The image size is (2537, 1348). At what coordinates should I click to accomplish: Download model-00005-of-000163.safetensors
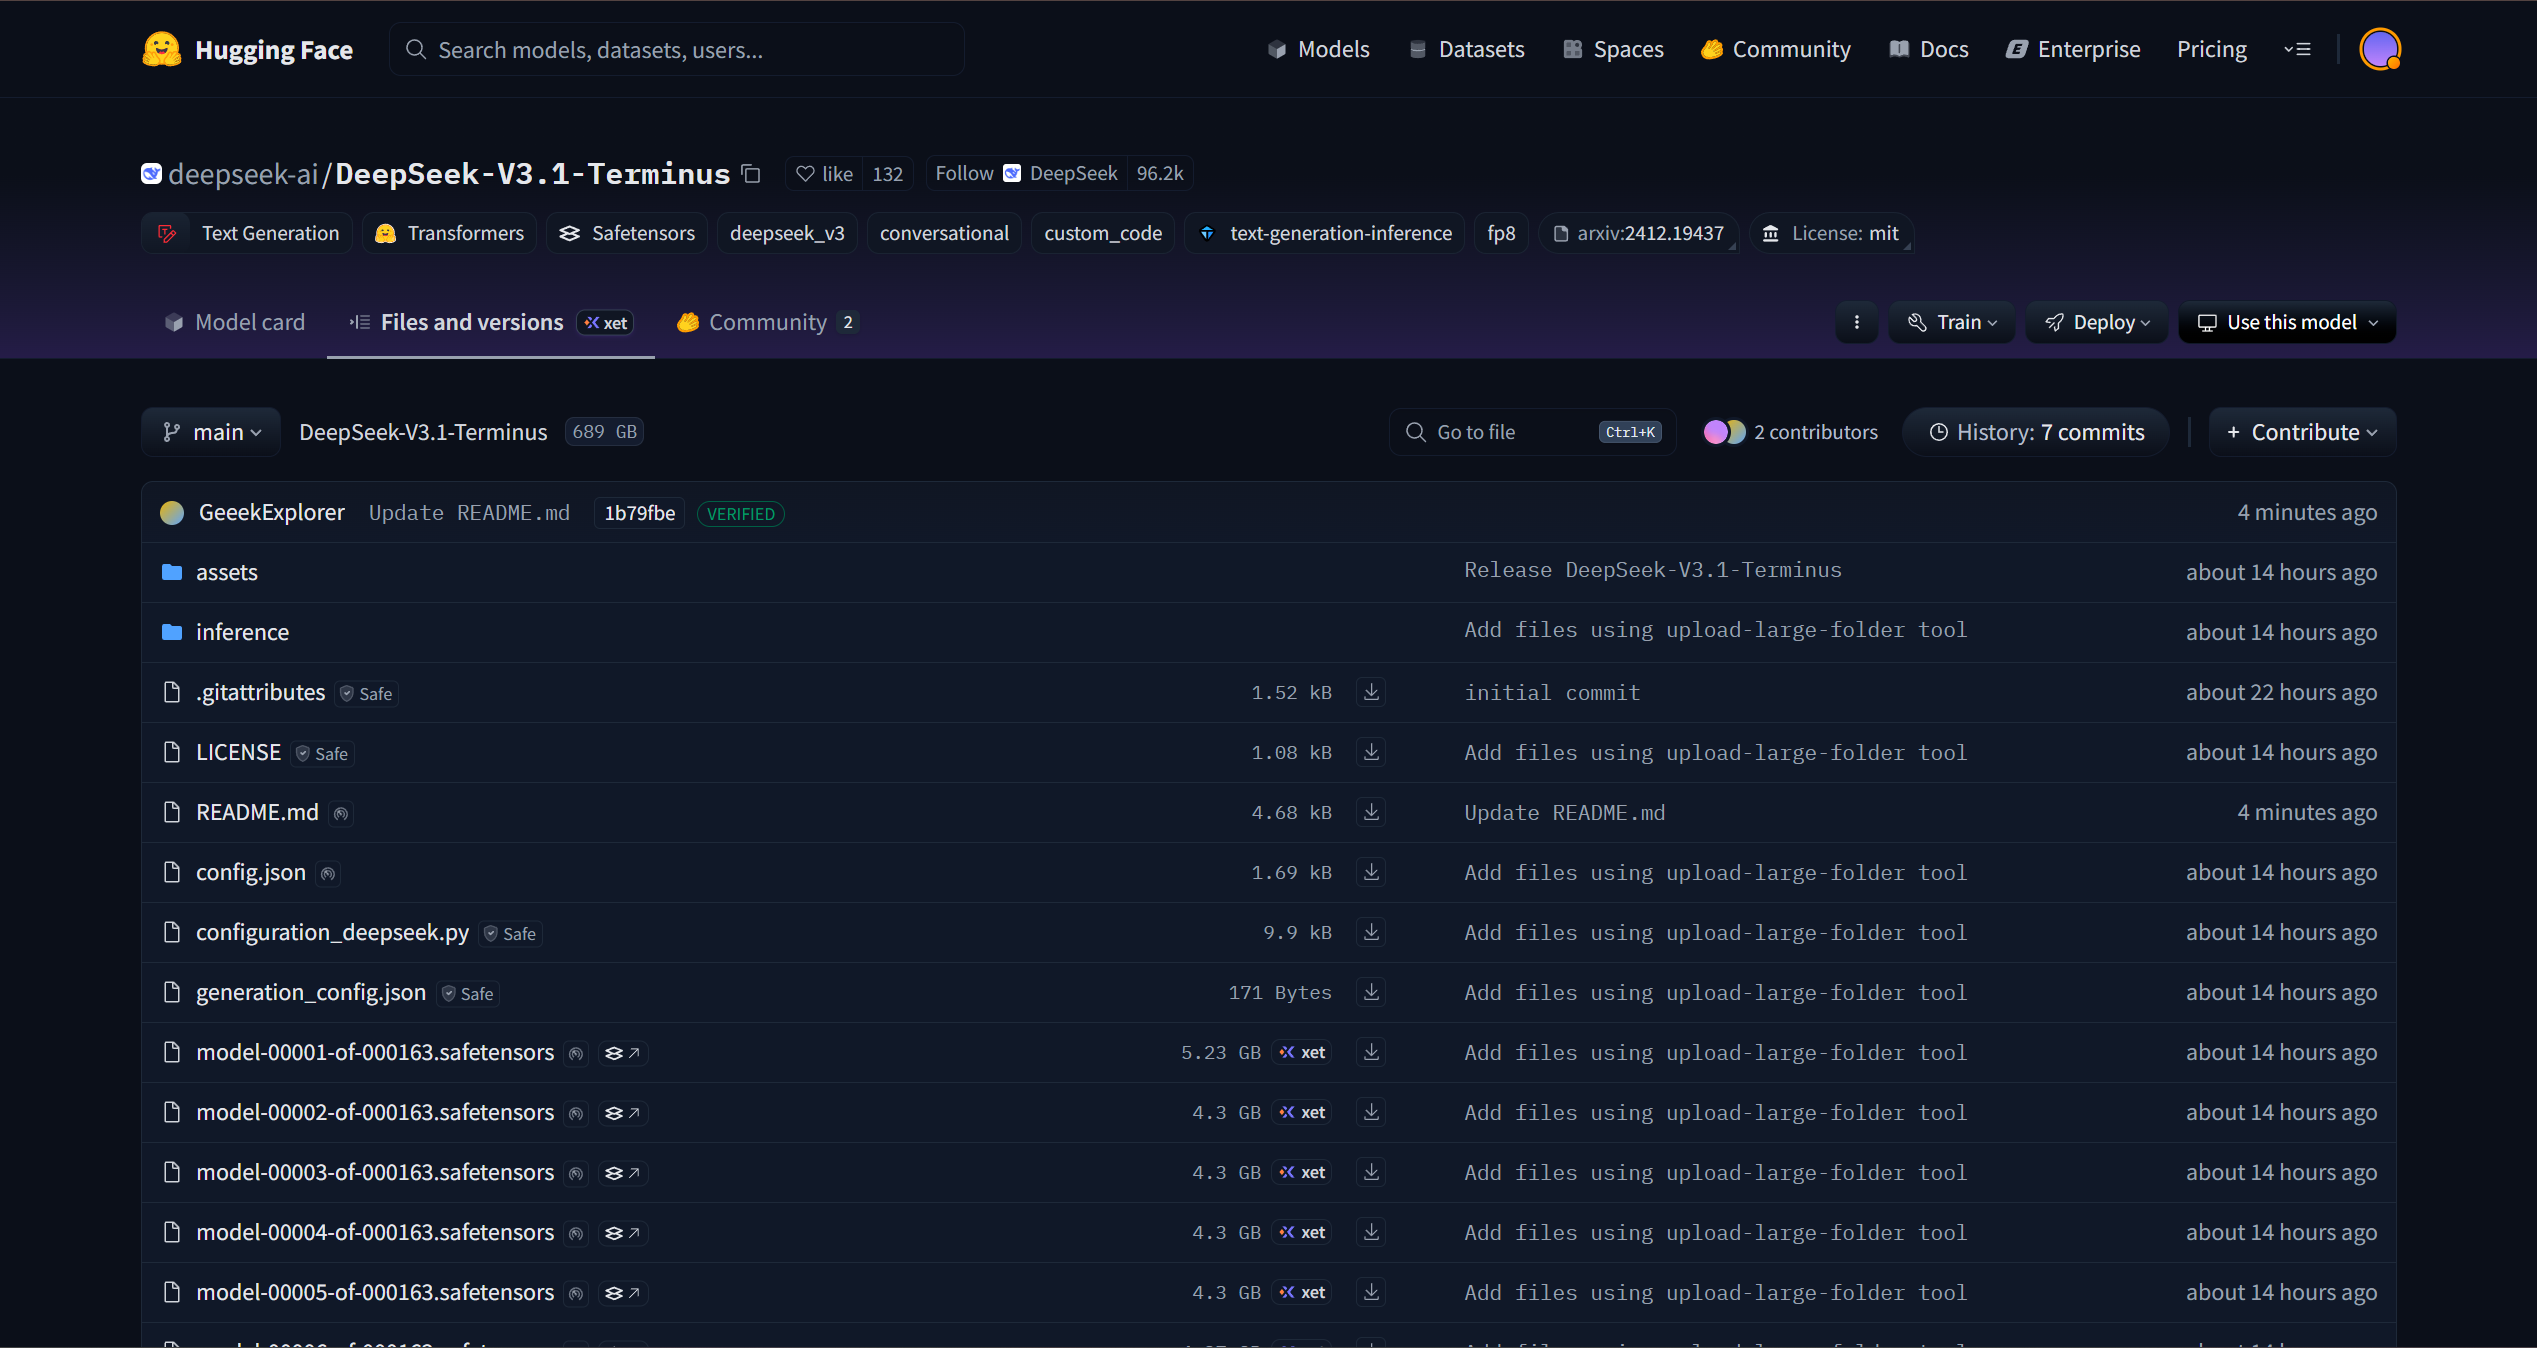pos(1372,1292)
